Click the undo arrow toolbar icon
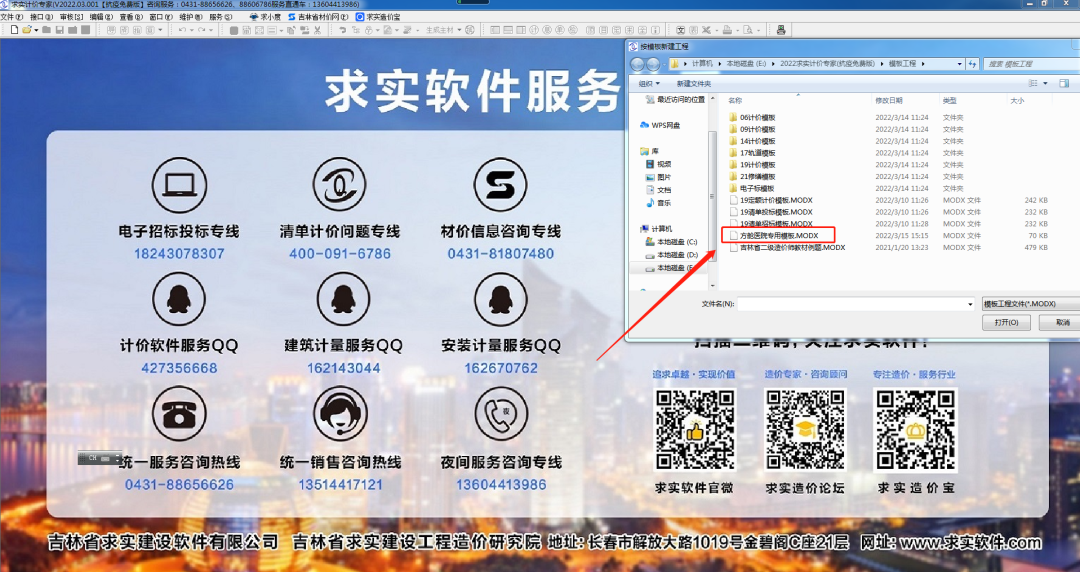This screenshot has width=1080, height=572. point(182,30)
